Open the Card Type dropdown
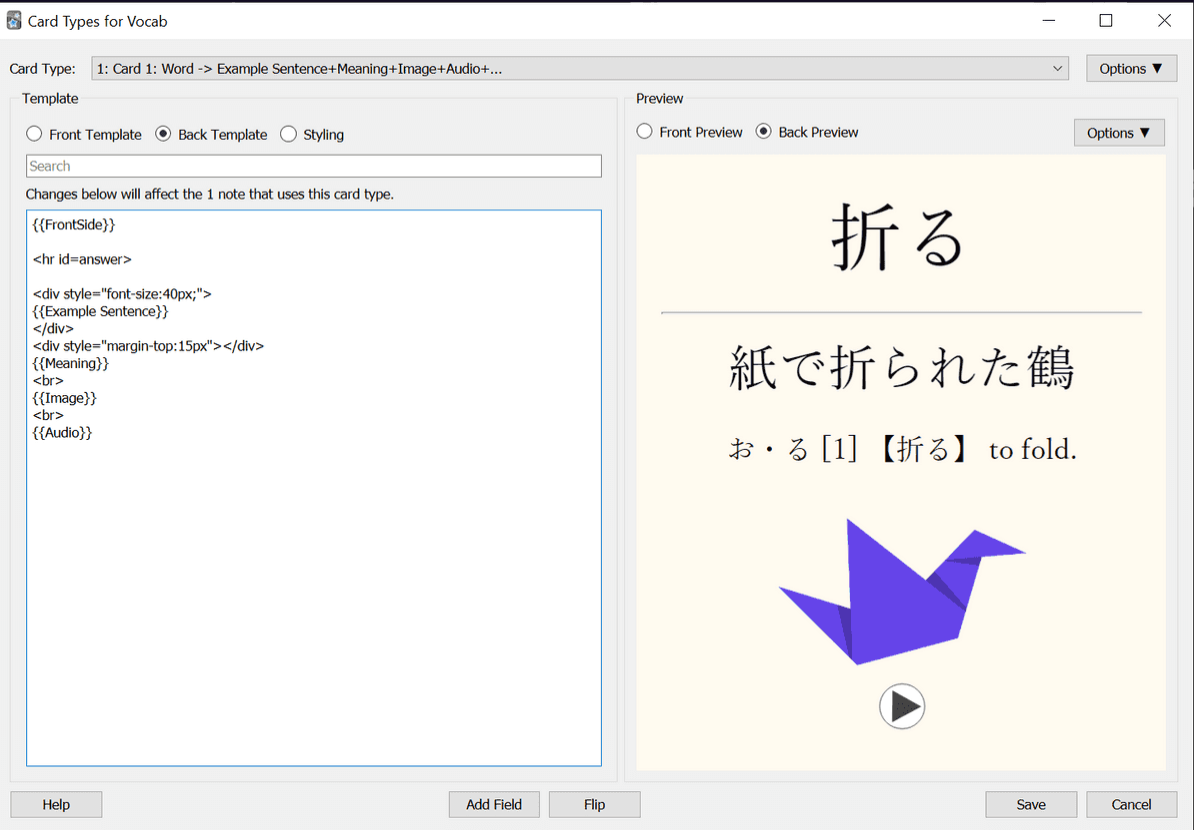1194x830 pixels. point(579,69)
